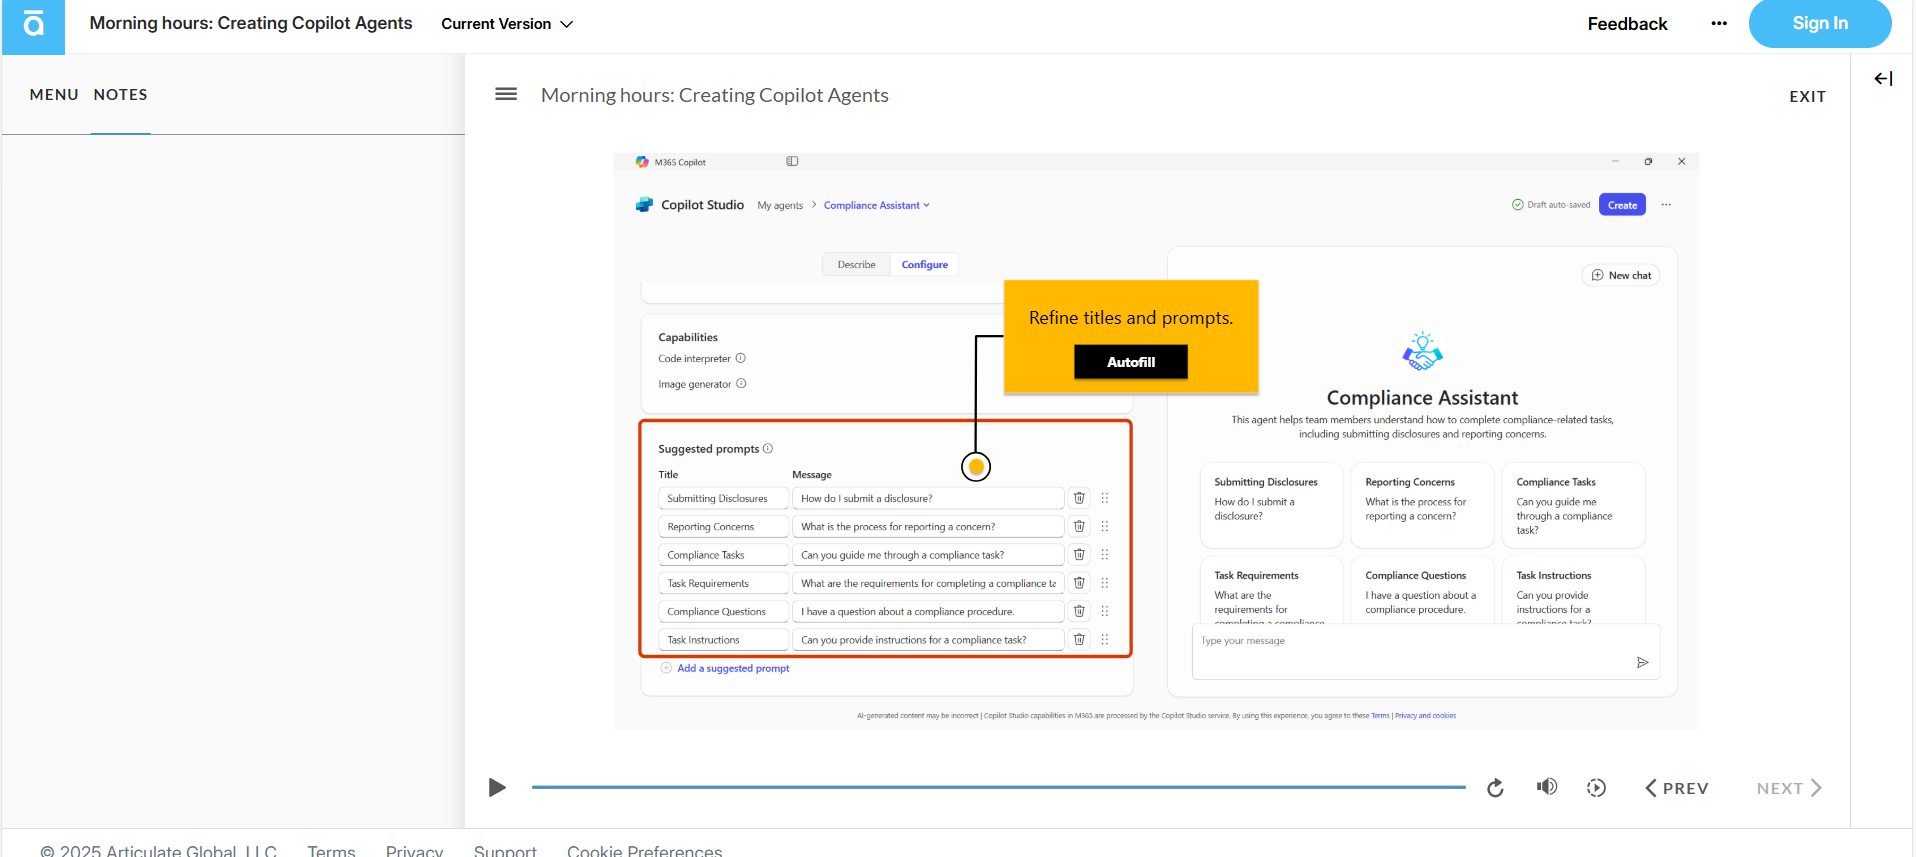
Task: Switch to the MENU tab
Action: [x=54, y=95]
